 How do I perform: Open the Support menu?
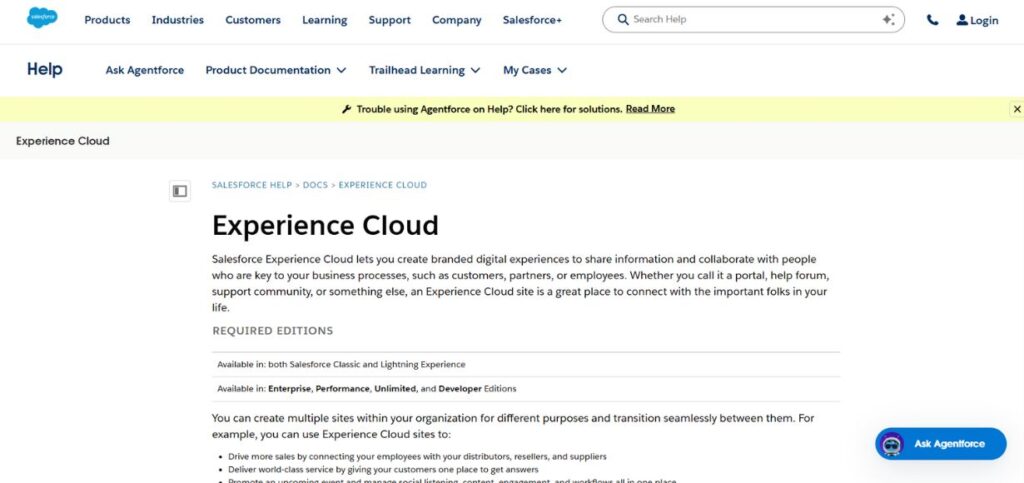(x=389, y=20)
